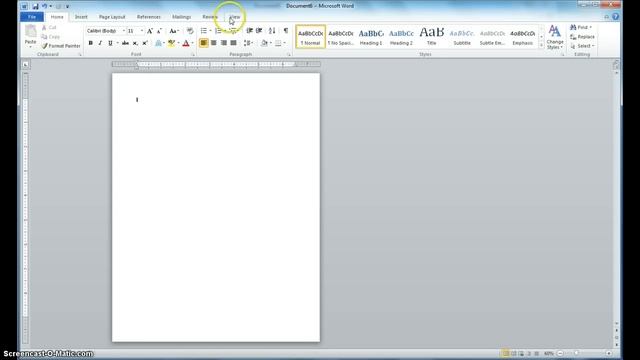Apply text highlight color
The width and height of the screenshot is (640, 360).
pyautogui.click(x=171, y=43)
